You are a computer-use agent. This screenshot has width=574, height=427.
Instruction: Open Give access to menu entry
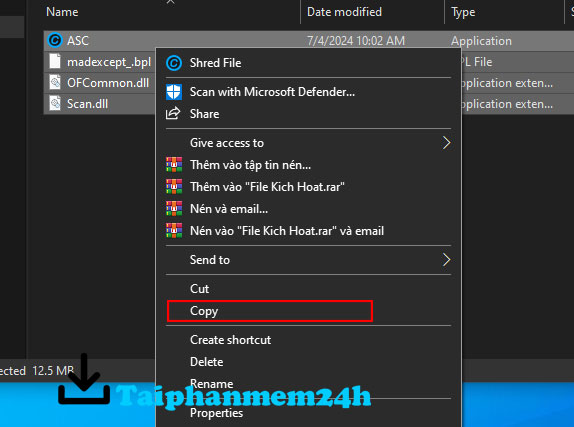(x=227, y=143)
